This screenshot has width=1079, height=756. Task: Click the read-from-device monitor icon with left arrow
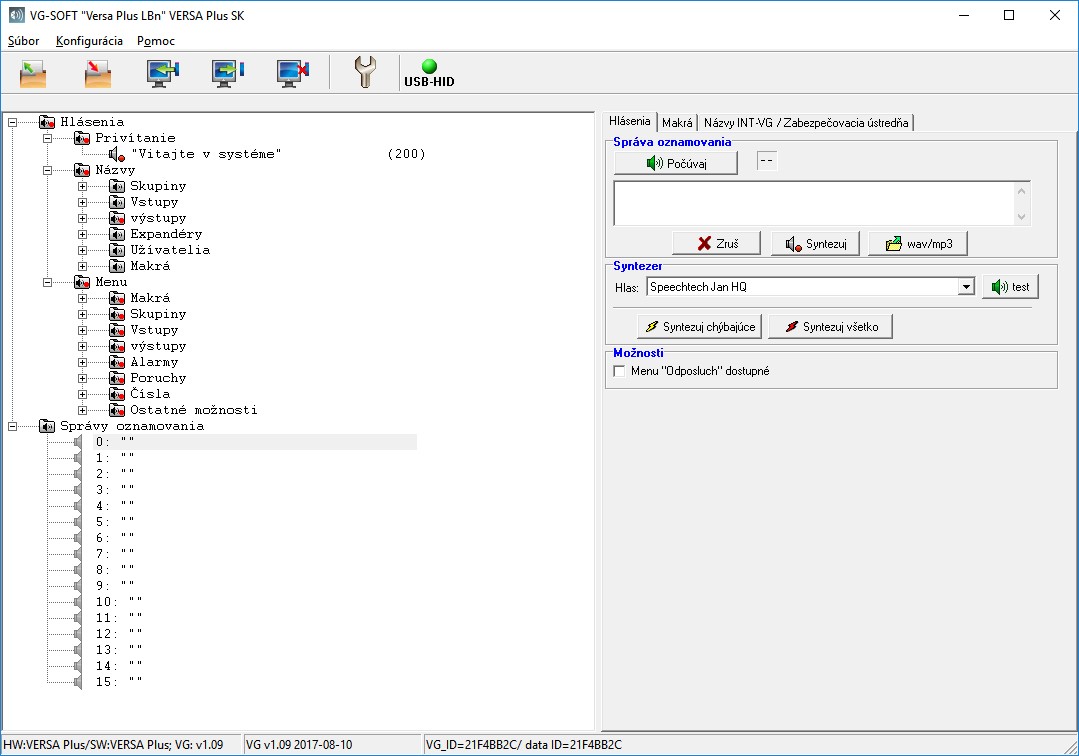click(x=162, y=73)
